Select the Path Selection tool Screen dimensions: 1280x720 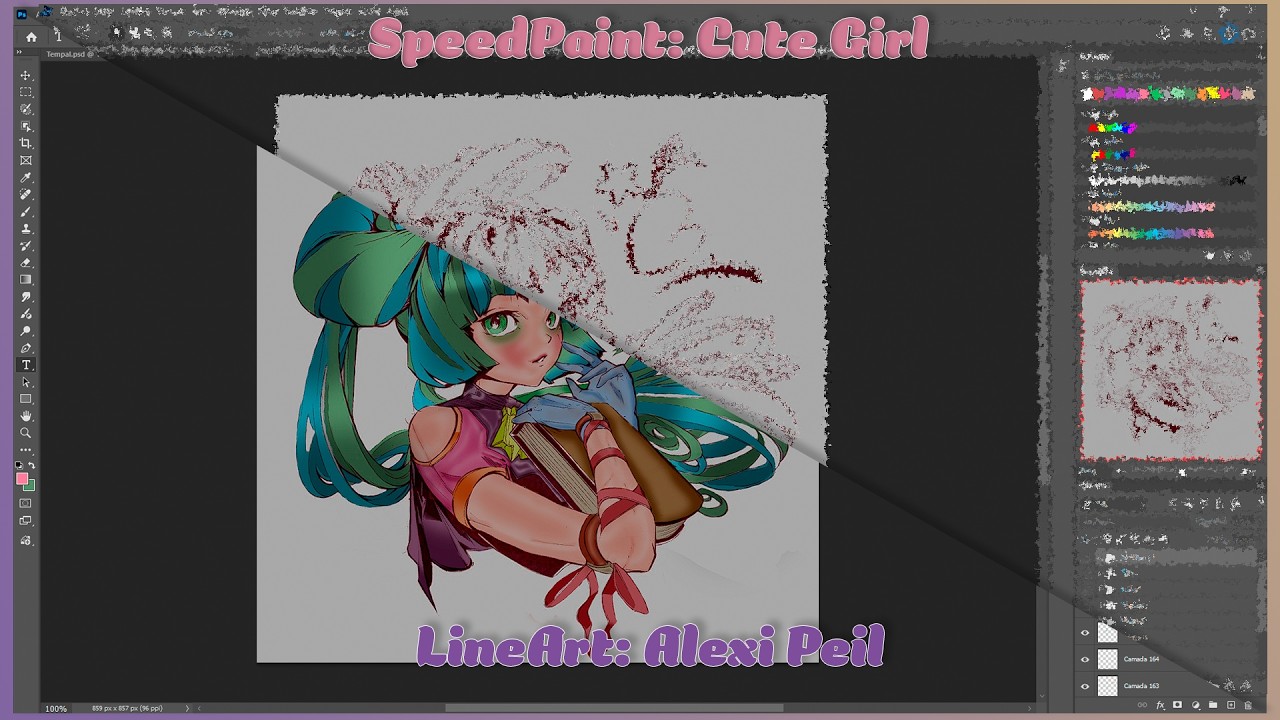pos(26,382)
